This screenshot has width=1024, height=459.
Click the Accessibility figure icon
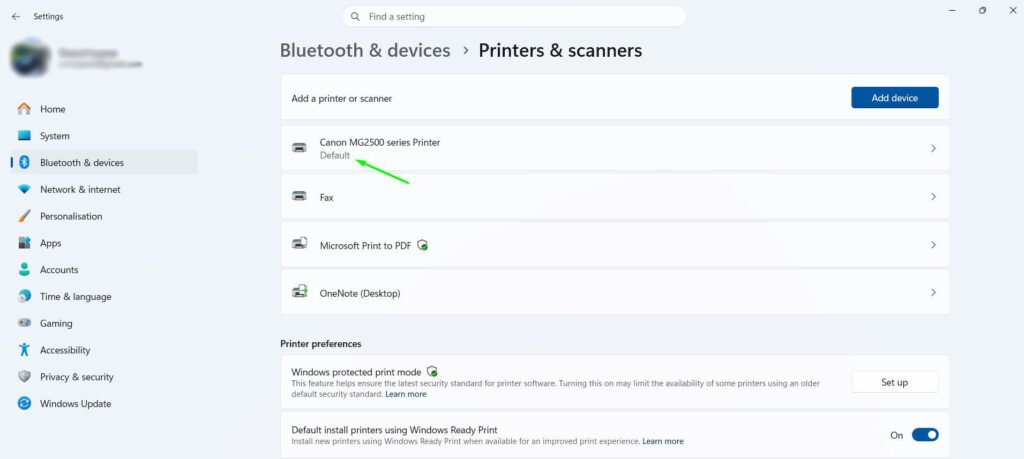coord(24,350)
